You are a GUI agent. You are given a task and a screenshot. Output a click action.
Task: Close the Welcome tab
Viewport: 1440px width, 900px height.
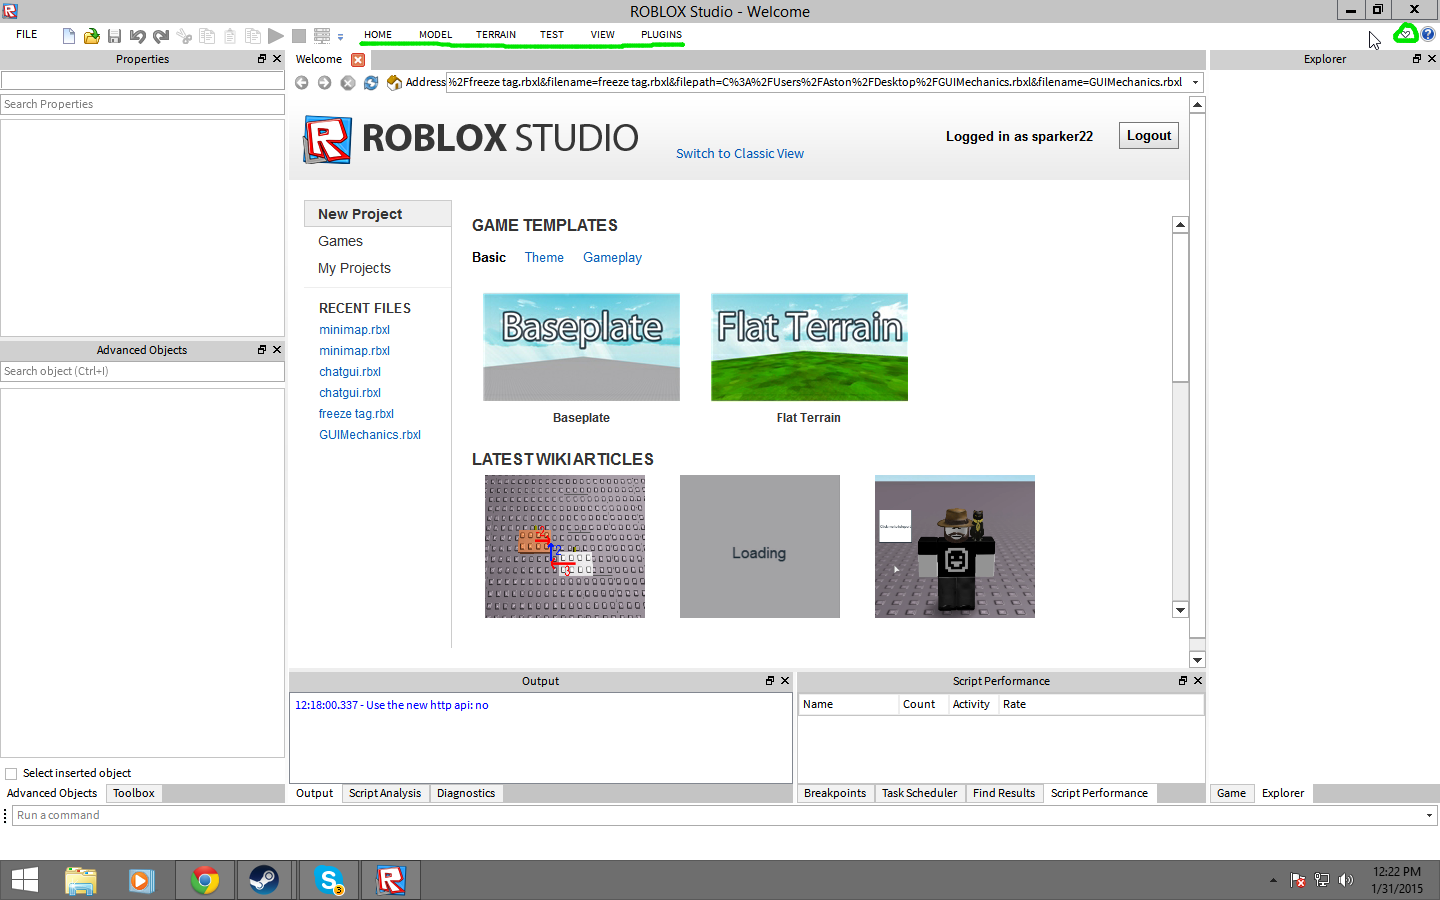tap(358, 60)
